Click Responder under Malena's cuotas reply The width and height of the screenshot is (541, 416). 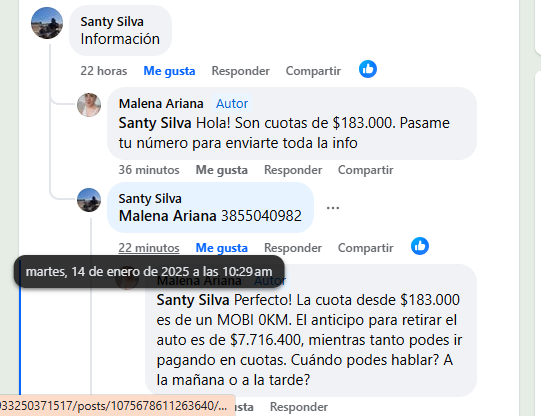293,170
